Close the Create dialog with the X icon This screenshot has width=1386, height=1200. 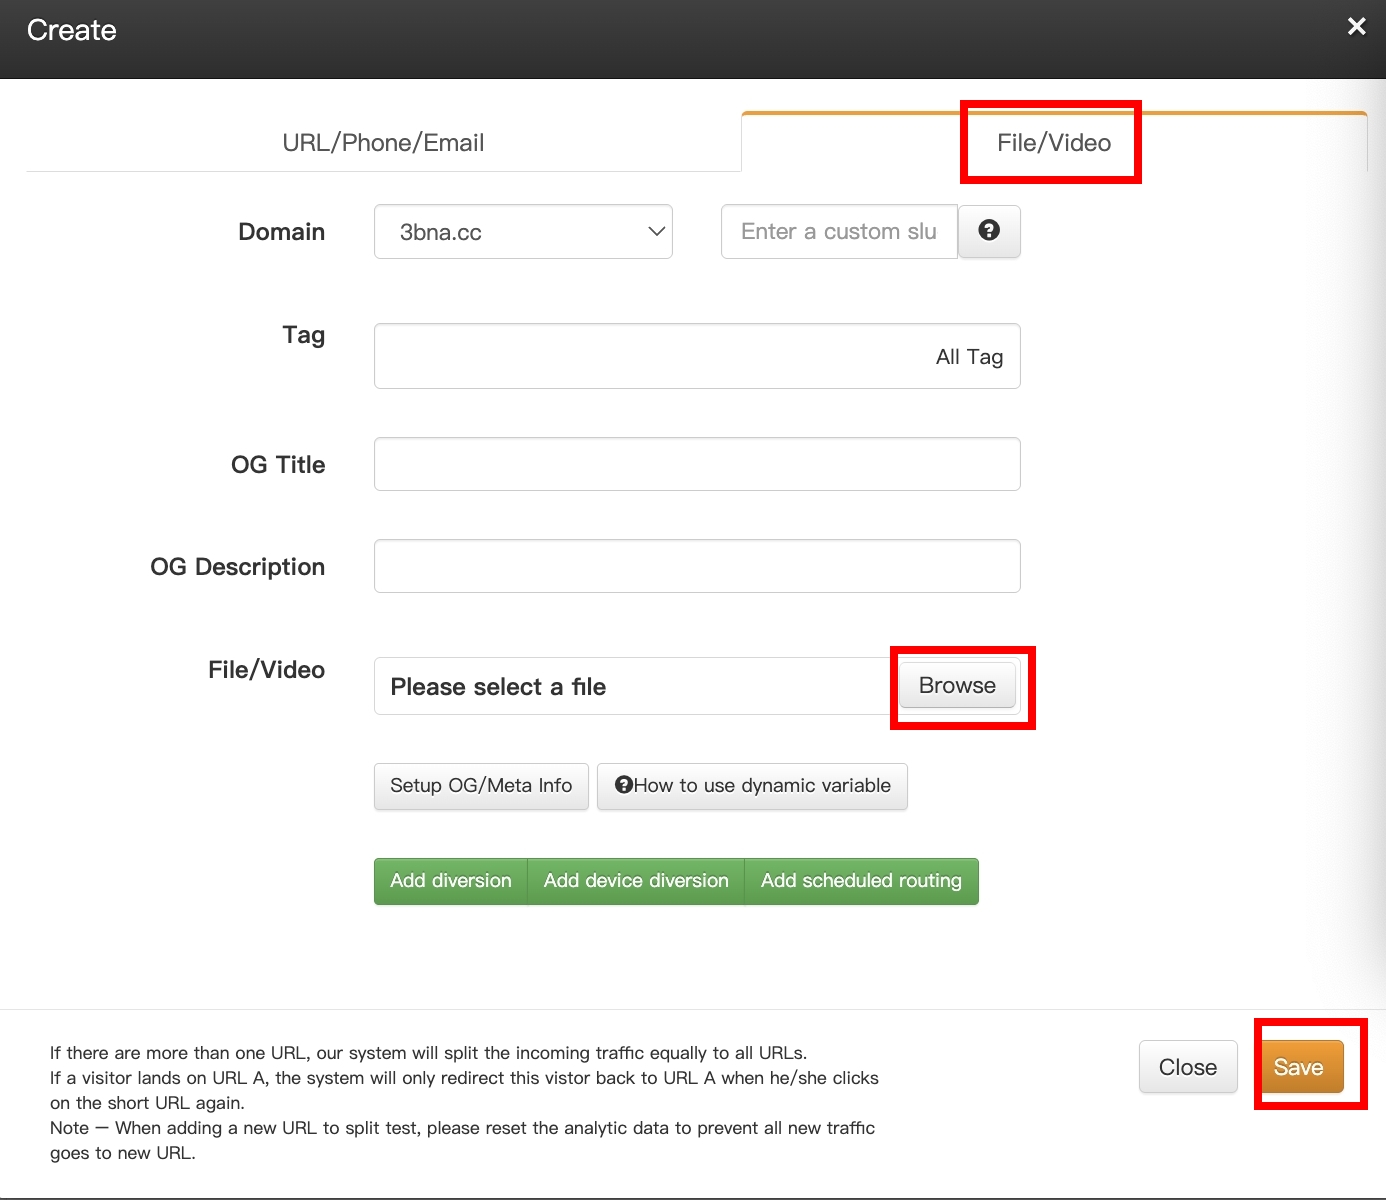[x=1356, y=27]
